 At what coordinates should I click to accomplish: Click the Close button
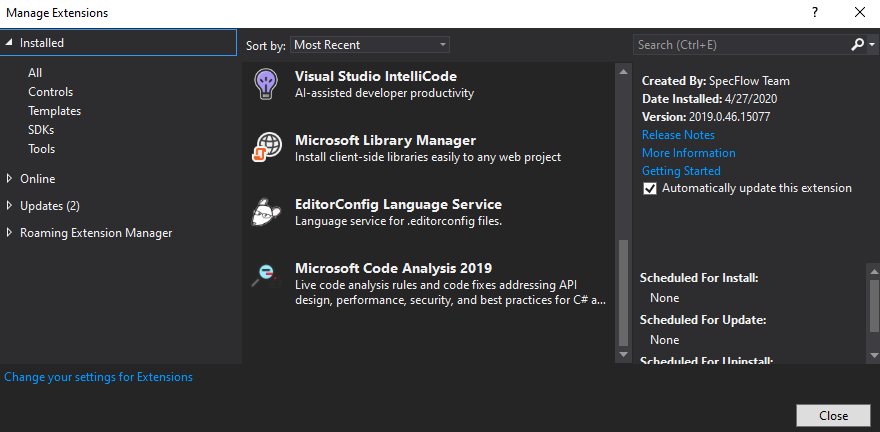point(833,416)
